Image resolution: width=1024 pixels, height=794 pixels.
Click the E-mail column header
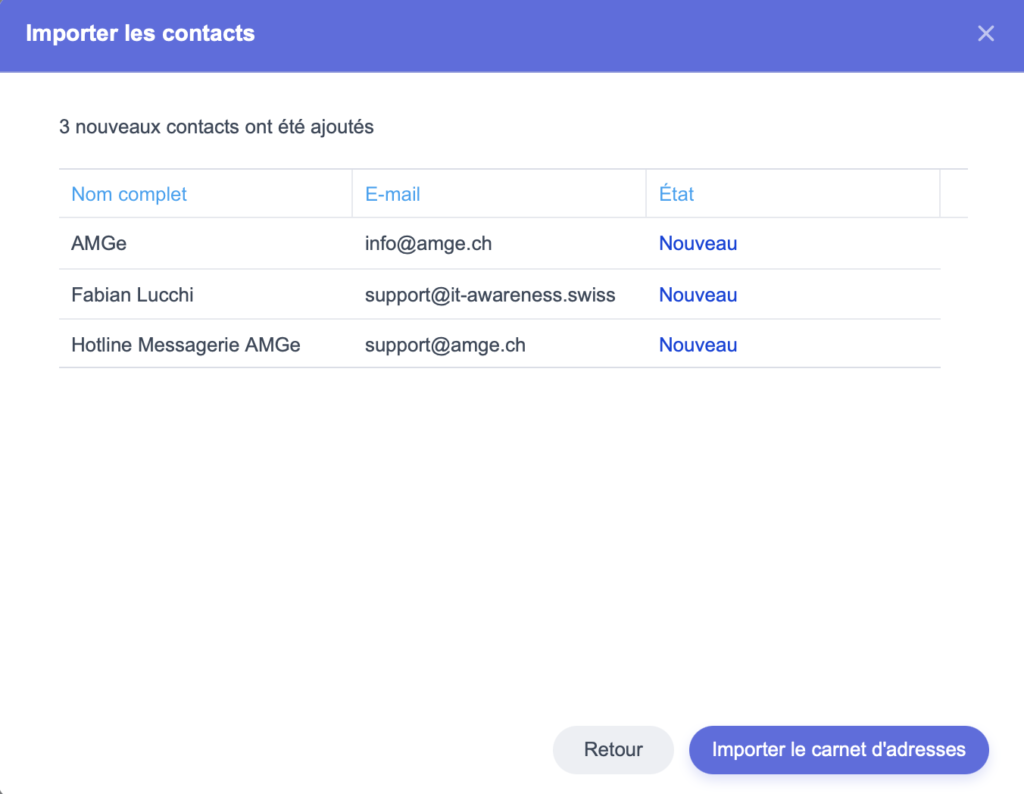[x=393, y=194]
